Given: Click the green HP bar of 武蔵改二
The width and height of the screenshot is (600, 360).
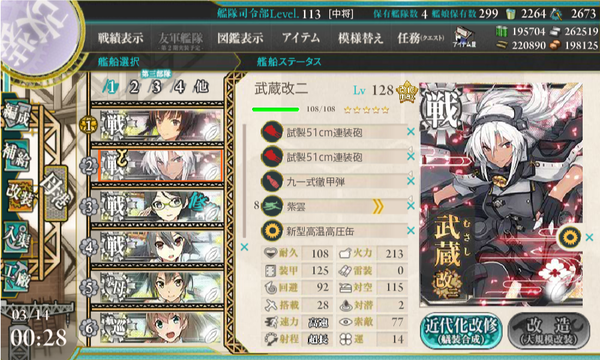Looking at the screenshot, I should (x=276, y=110).
